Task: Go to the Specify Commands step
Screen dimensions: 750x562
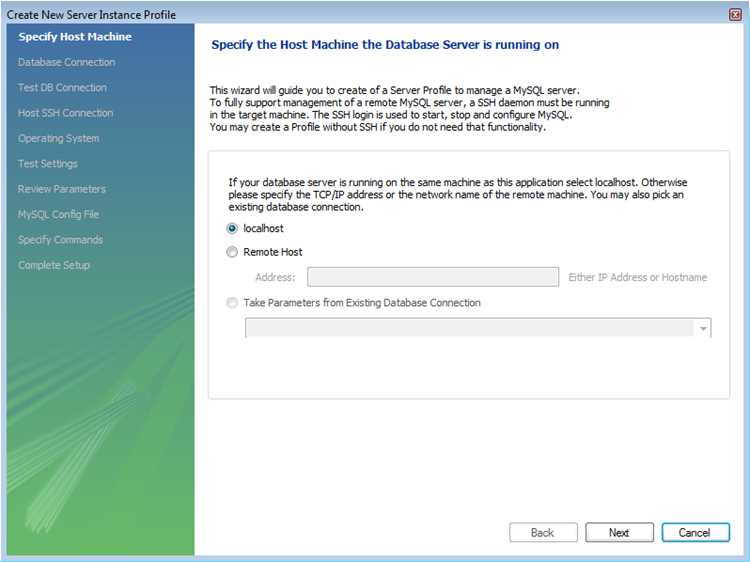Action: coord(60,240)
